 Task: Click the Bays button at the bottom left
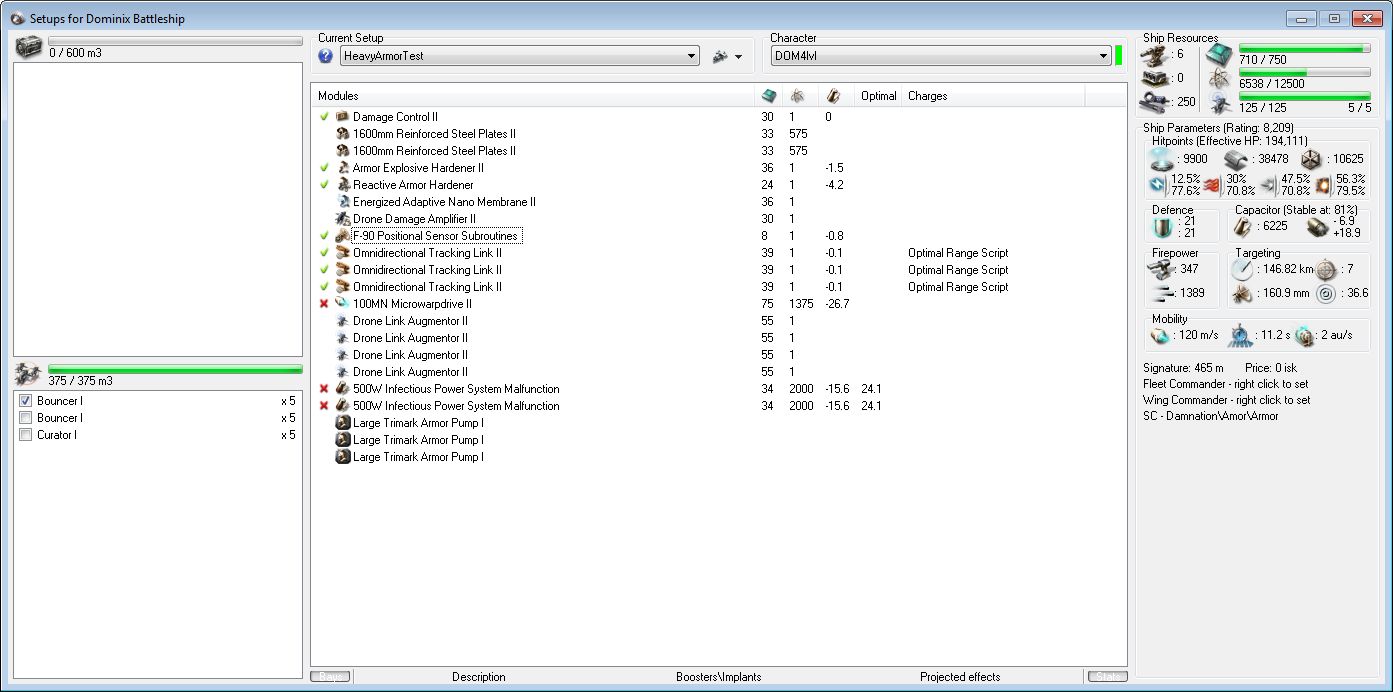click(331, 677)
